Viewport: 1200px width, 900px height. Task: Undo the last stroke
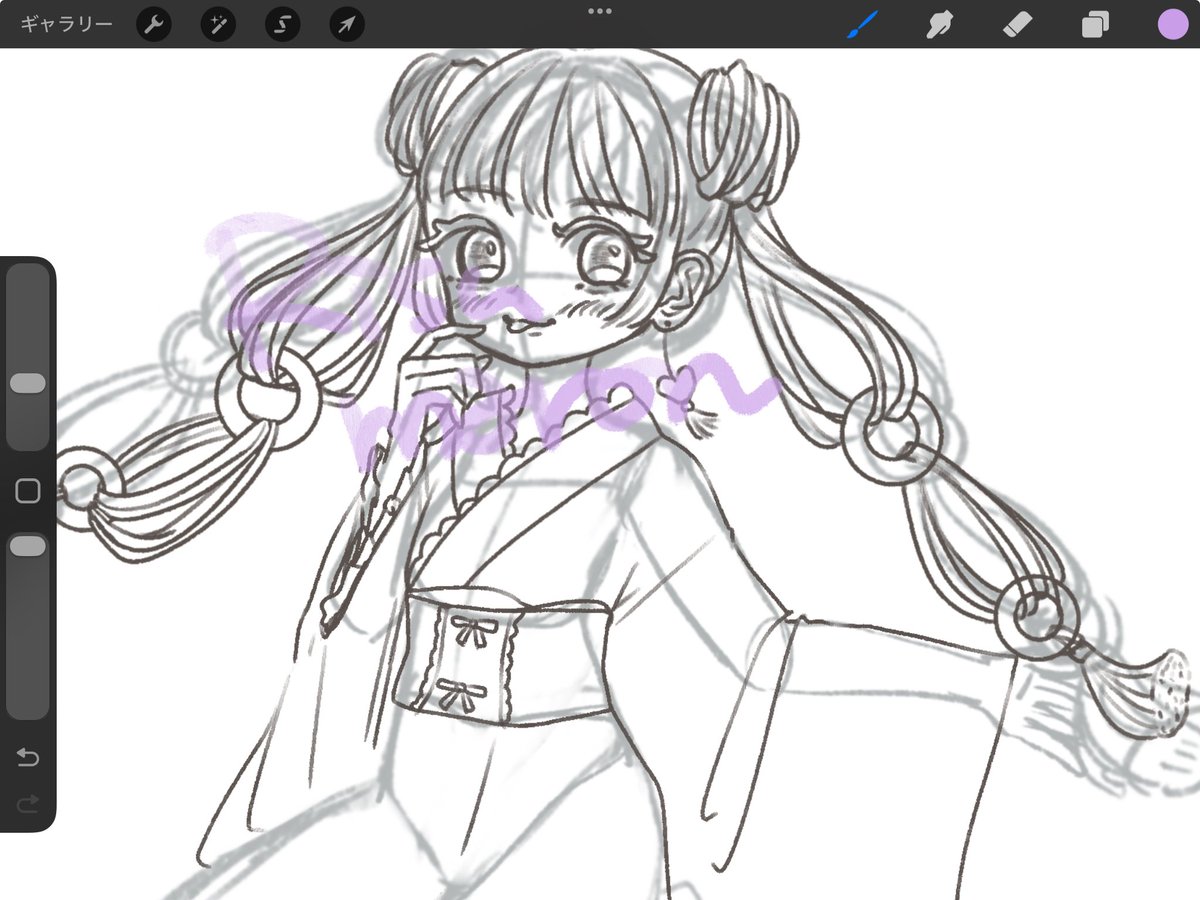(28, 758)
